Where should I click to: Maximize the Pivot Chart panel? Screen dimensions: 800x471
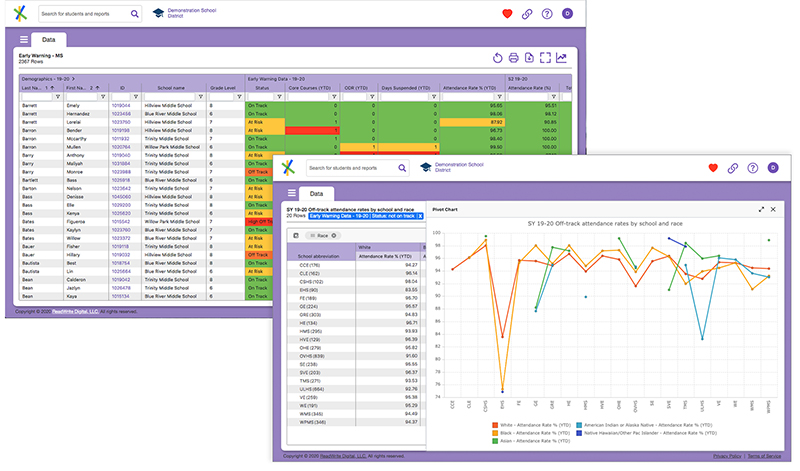pyautogui.click(x=762, y=210)
